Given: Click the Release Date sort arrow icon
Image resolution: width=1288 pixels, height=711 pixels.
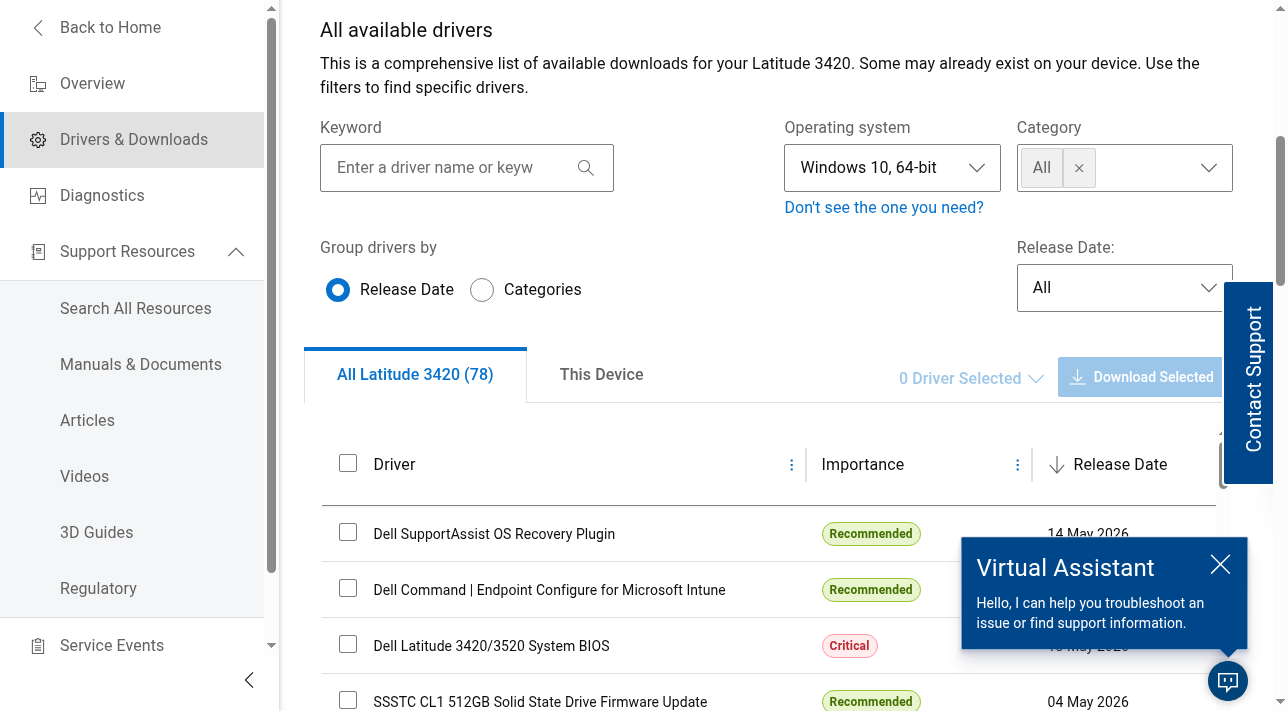Looking at the screenshot, I should point(1056,465).
